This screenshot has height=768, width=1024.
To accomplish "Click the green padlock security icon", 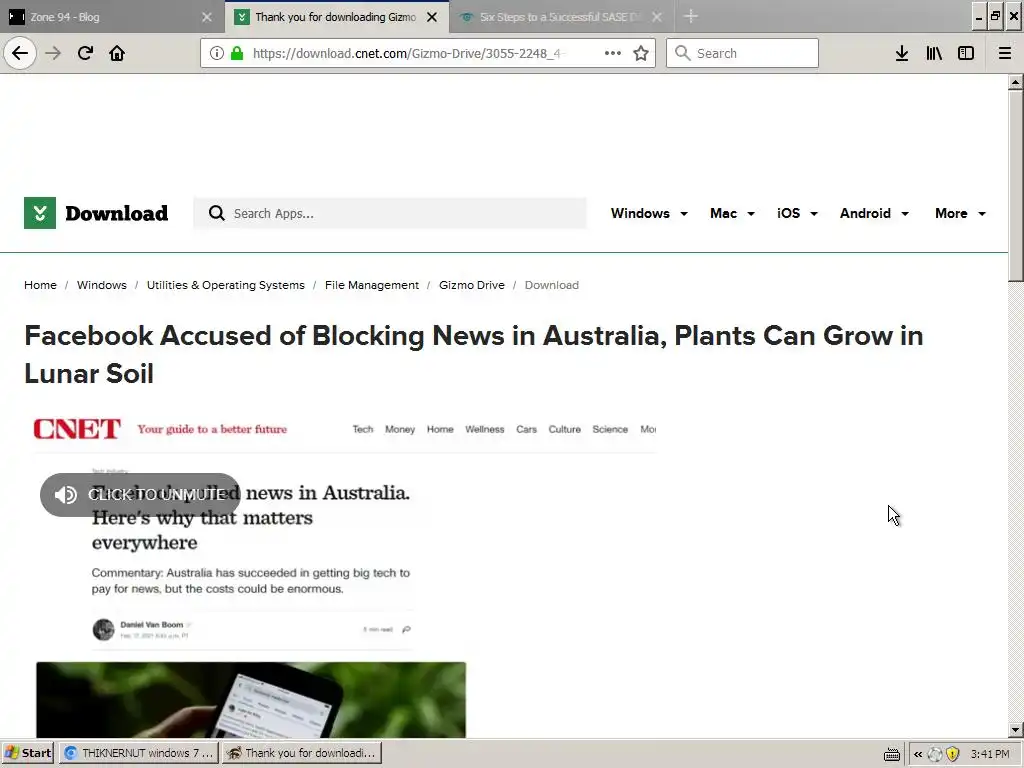I will click(x=237, y=53).
